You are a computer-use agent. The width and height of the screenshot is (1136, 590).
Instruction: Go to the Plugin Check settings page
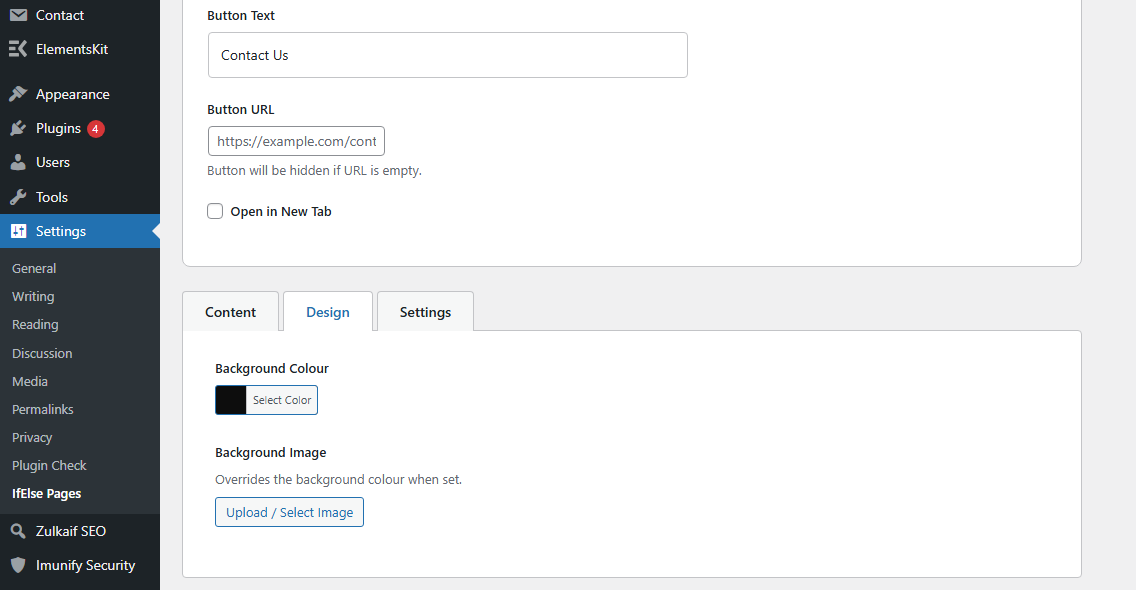[x=49, y=465]
